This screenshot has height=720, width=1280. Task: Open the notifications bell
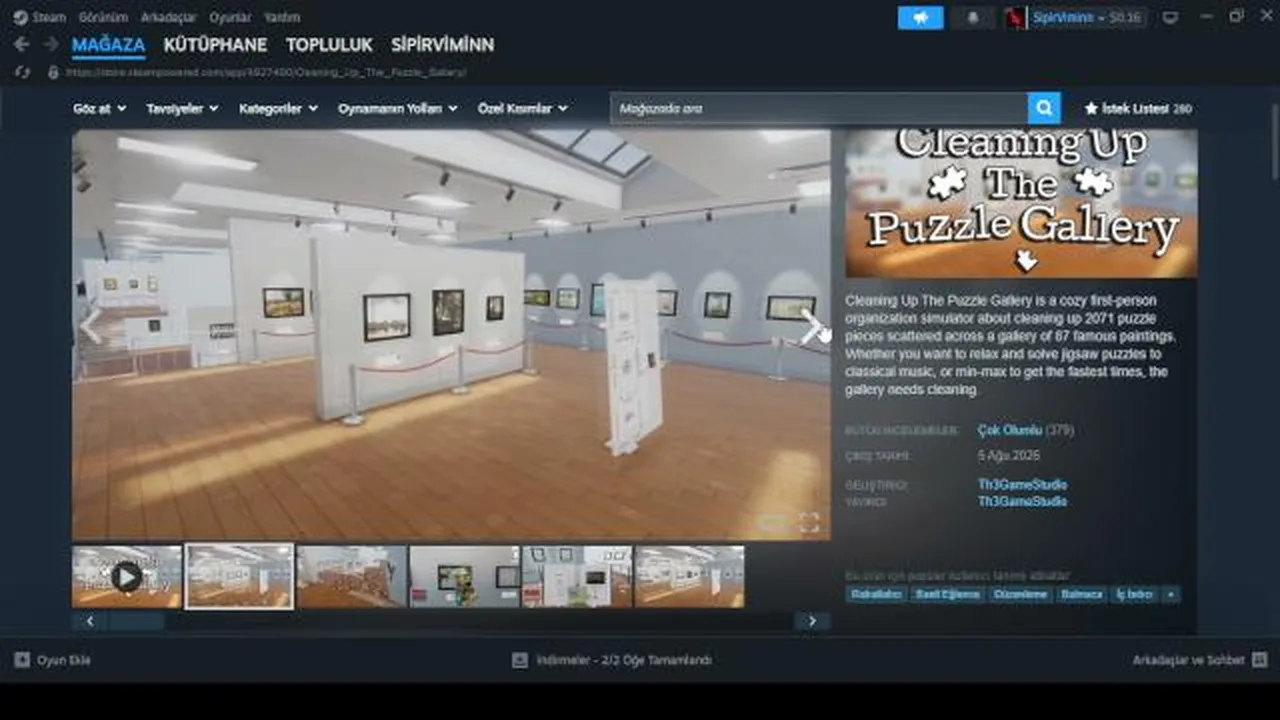973,18
